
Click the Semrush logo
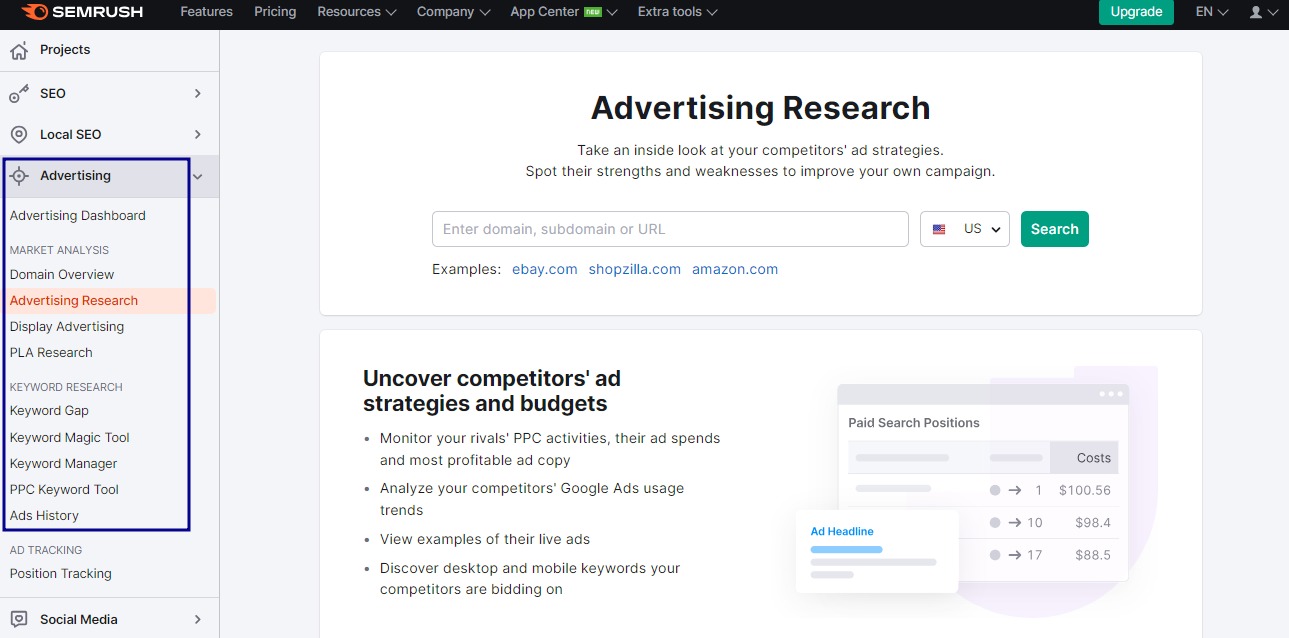[82, 12]
